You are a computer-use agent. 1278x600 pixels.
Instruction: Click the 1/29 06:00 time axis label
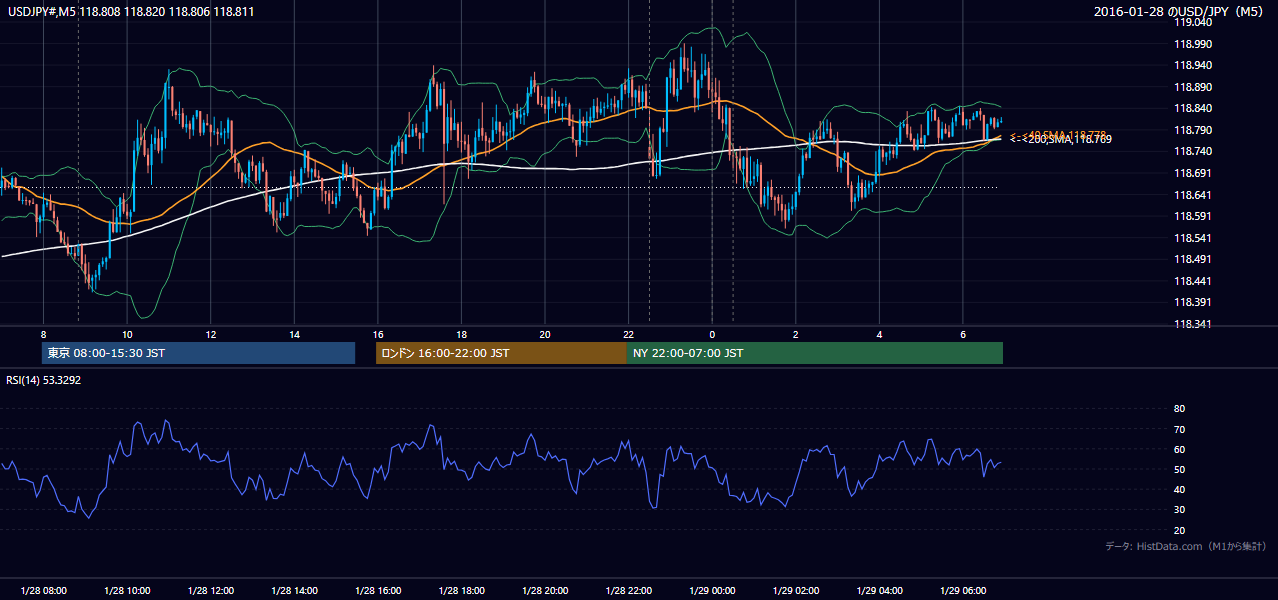962,591
